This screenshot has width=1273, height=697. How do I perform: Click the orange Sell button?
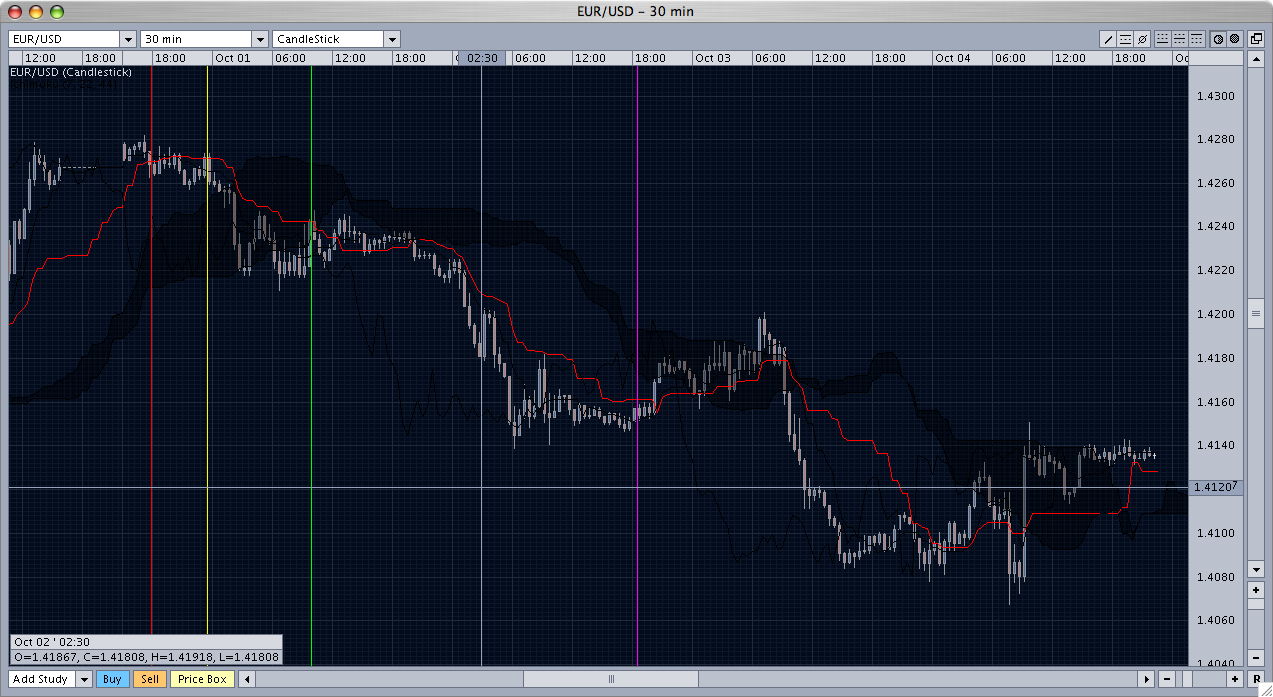[x=150, y=679]
